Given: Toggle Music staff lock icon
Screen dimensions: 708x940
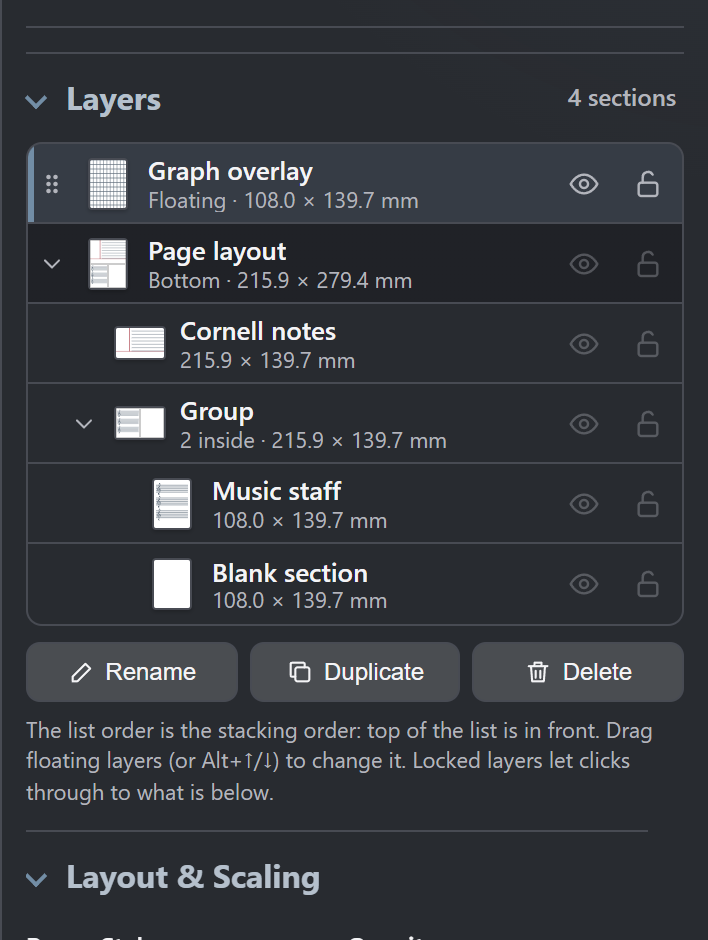Looking at the screenshot, I should pos(647,504).
